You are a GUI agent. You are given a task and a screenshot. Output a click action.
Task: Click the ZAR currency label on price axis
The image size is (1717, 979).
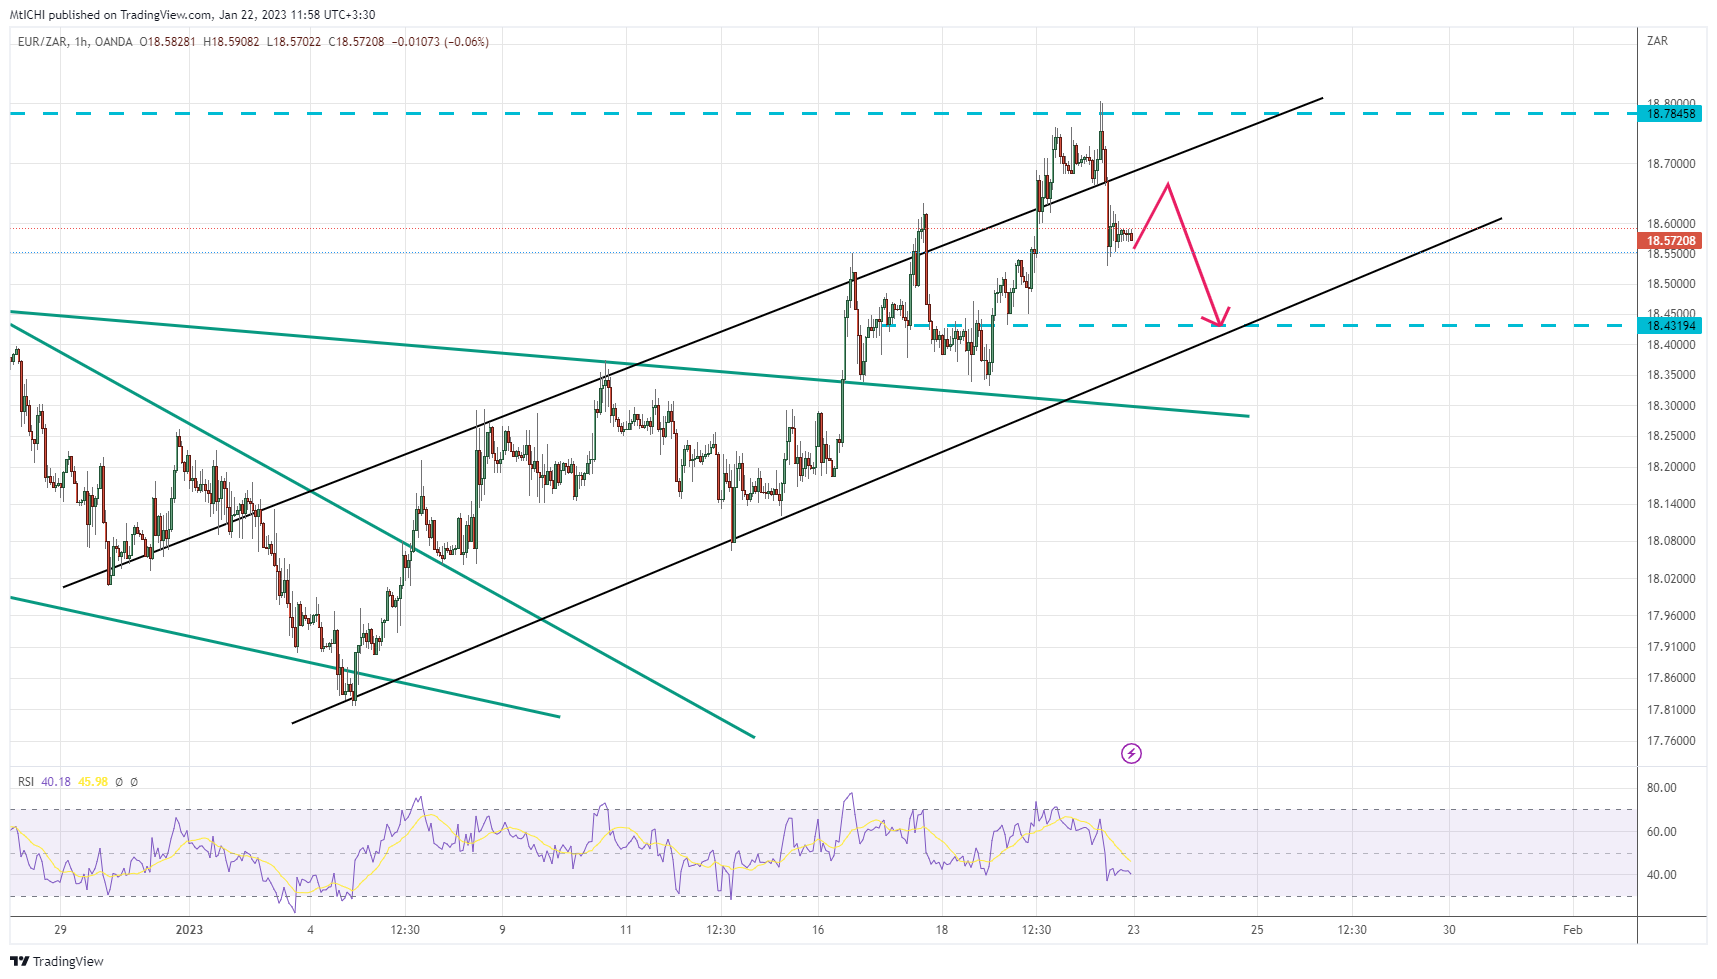click(1657, 41)
